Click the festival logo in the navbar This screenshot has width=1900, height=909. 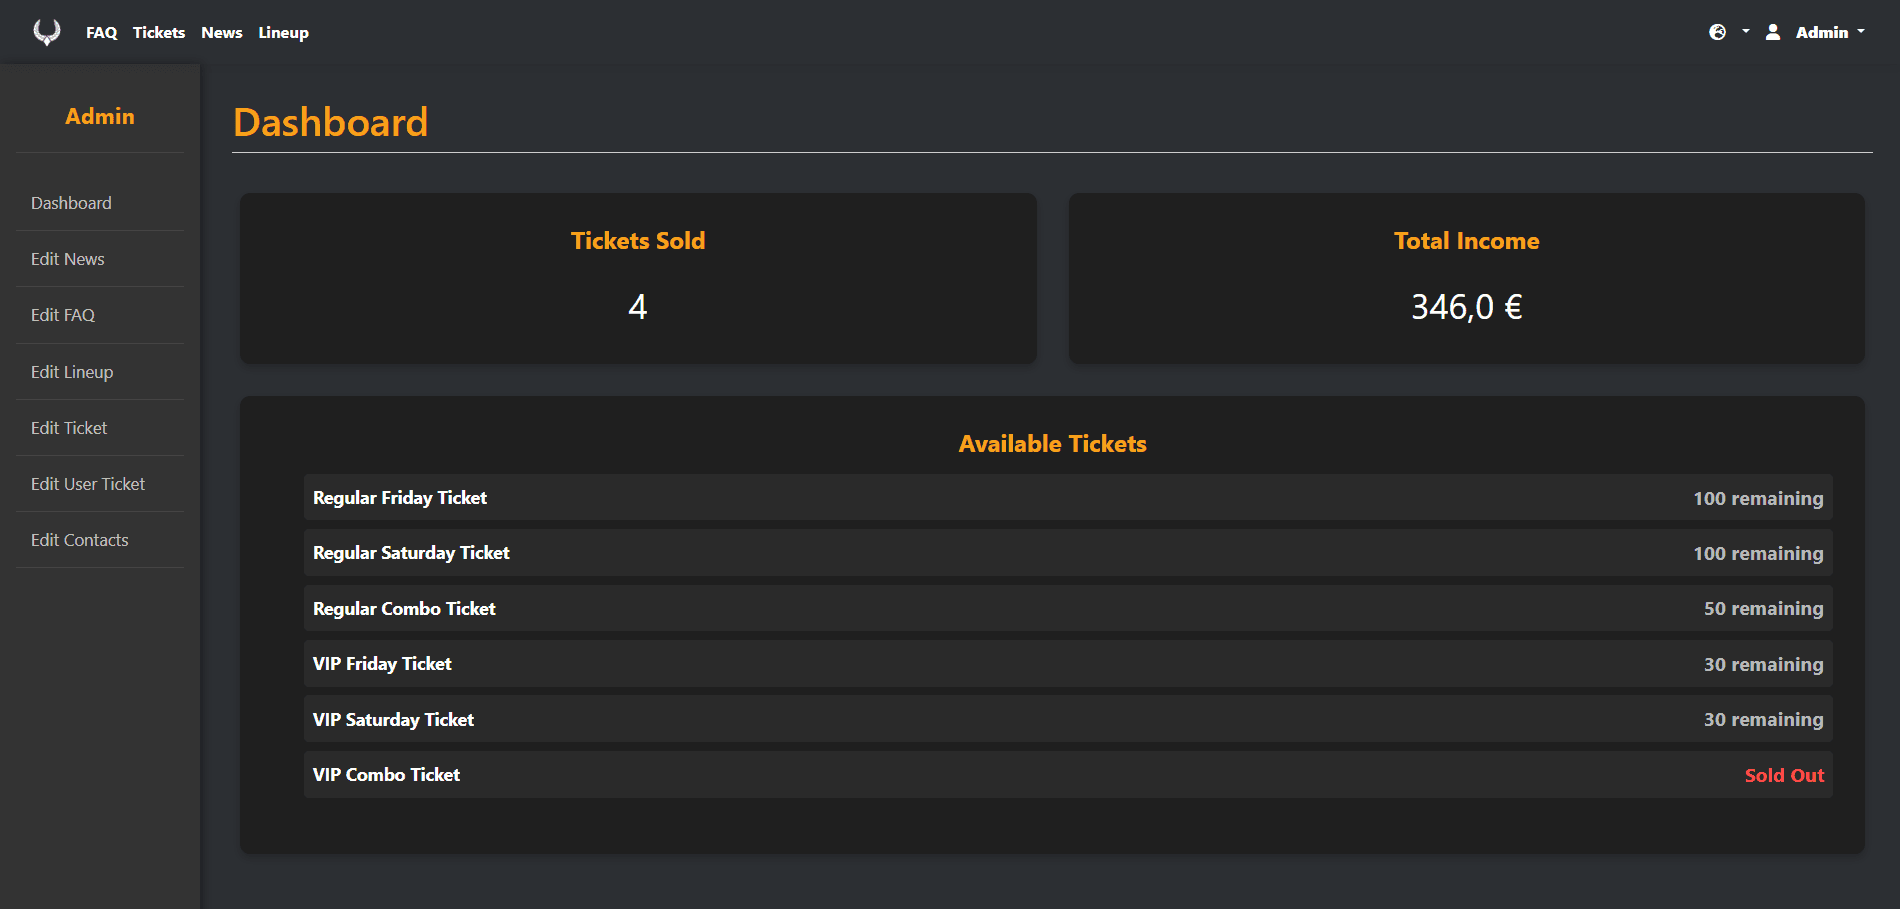coord(46,32)
